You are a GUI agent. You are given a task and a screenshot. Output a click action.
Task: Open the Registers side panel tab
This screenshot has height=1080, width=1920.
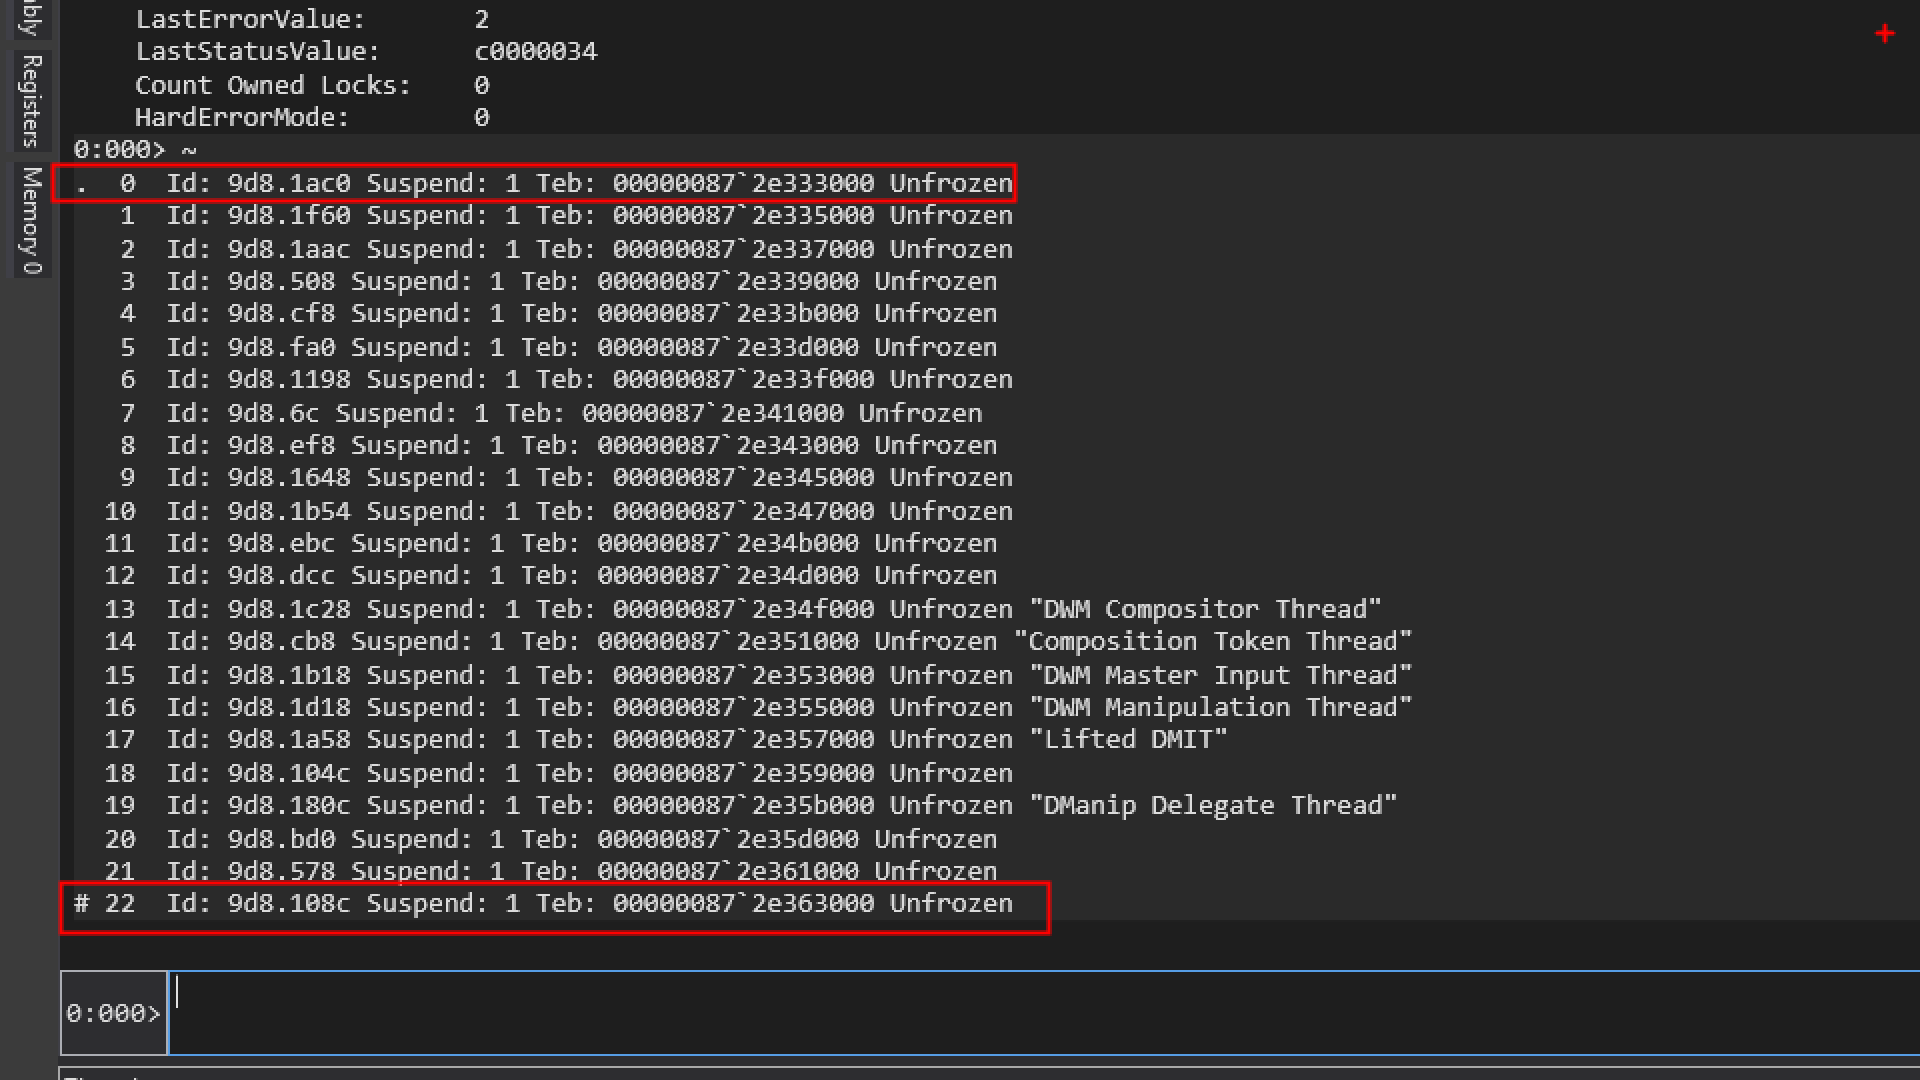31,100
